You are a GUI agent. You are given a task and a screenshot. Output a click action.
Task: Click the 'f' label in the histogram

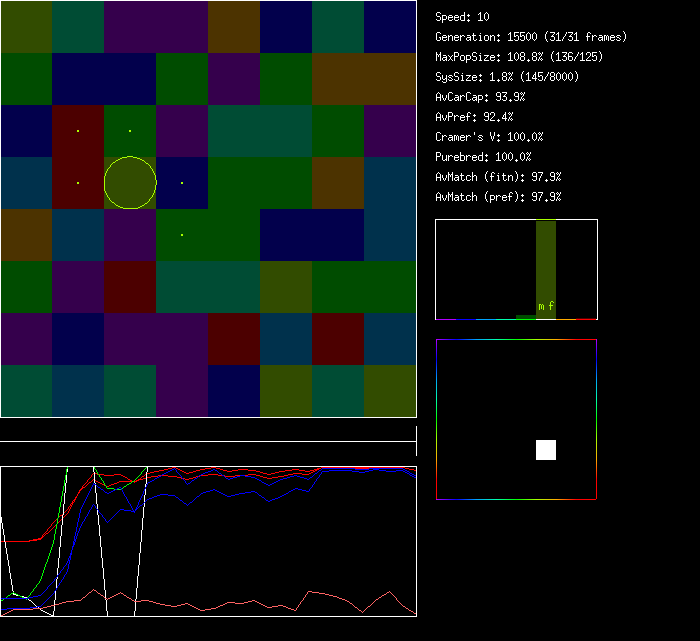[551, 306]
